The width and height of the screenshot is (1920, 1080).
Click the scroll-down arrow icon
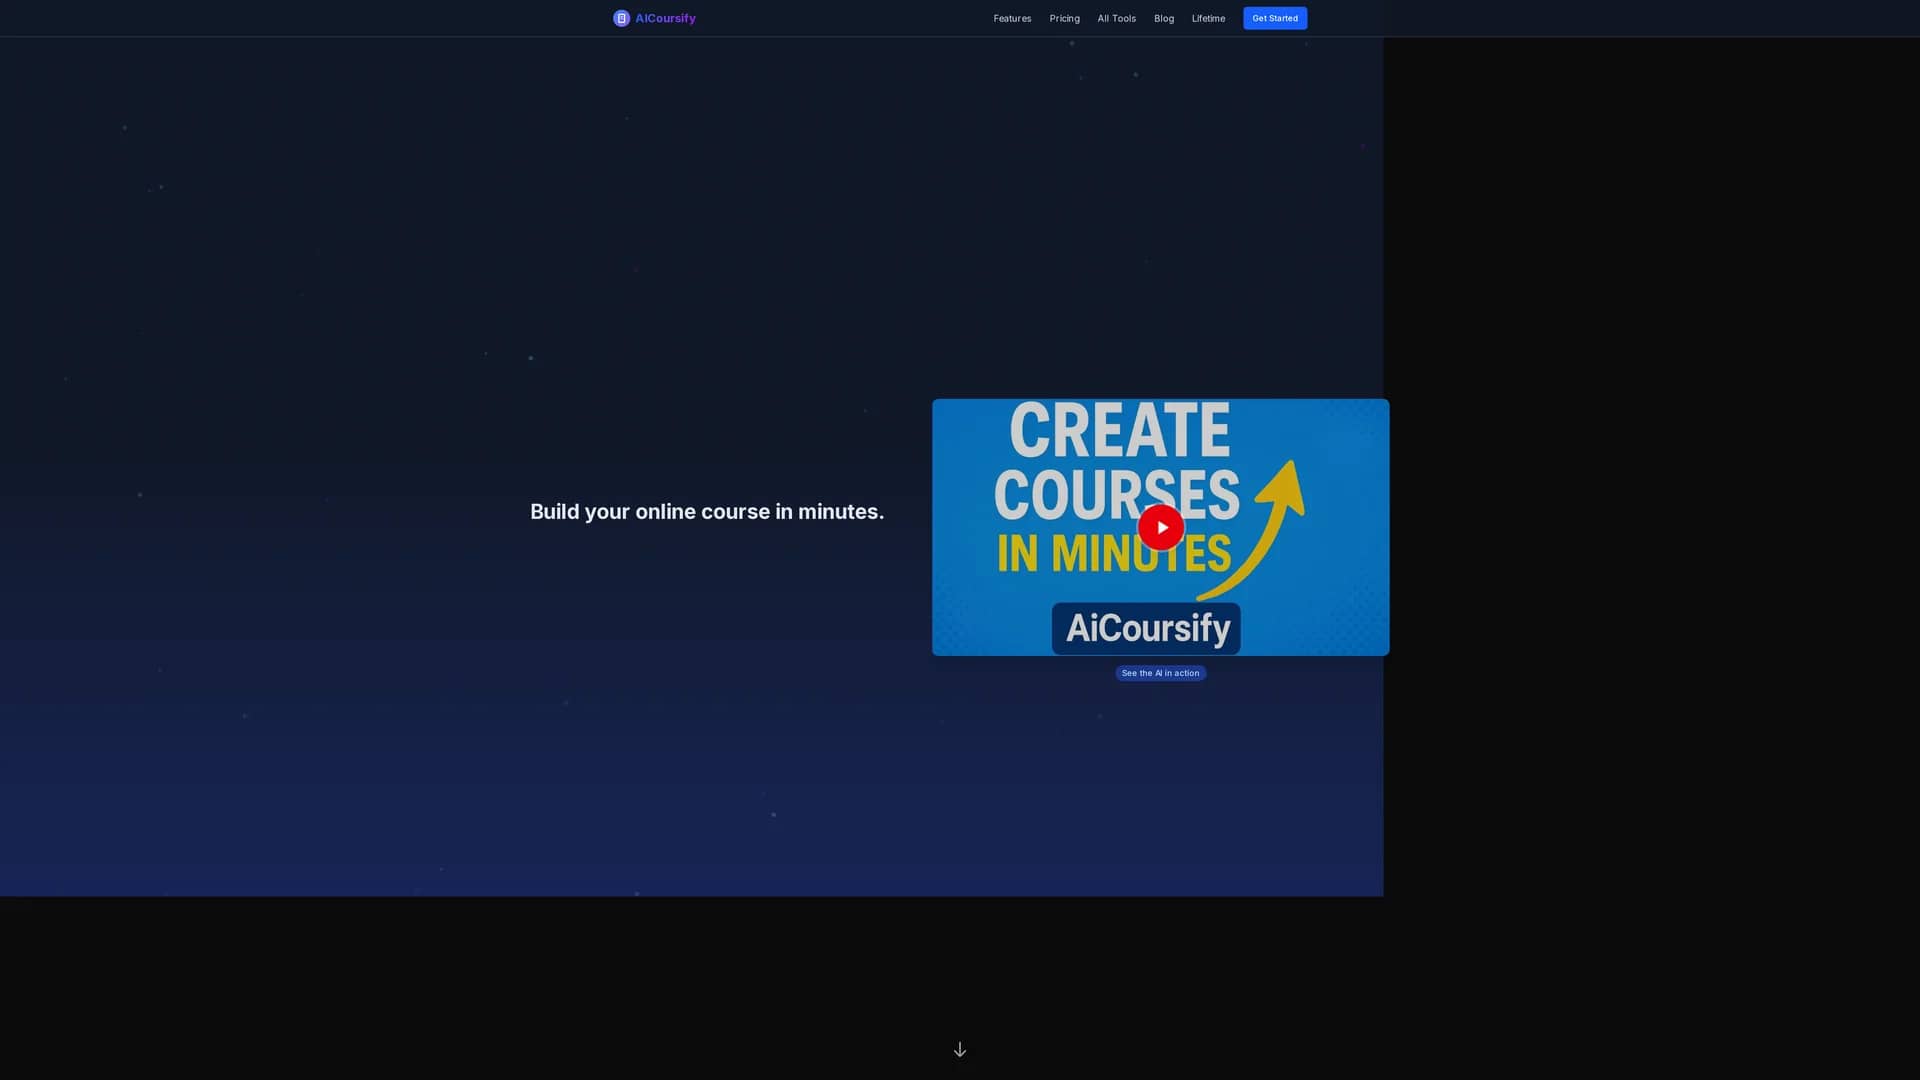[960, 1049]
